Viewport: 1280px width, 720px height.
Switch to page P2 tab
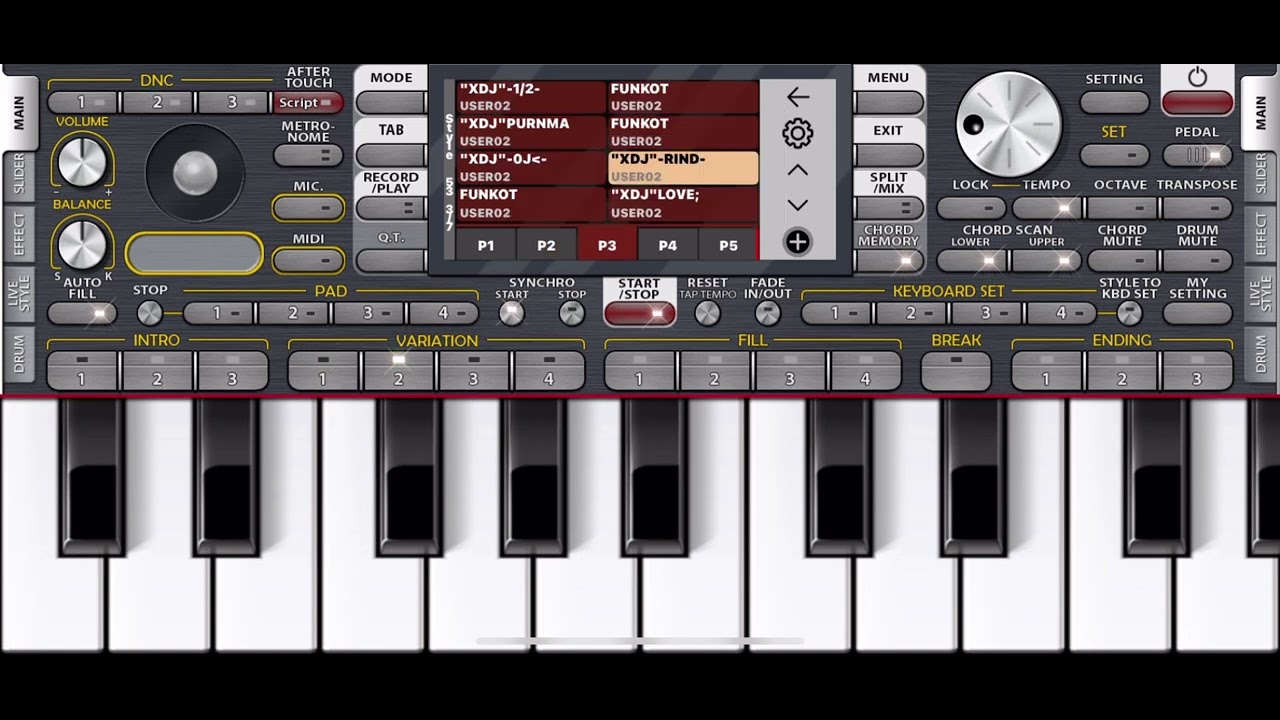[546, 245]
